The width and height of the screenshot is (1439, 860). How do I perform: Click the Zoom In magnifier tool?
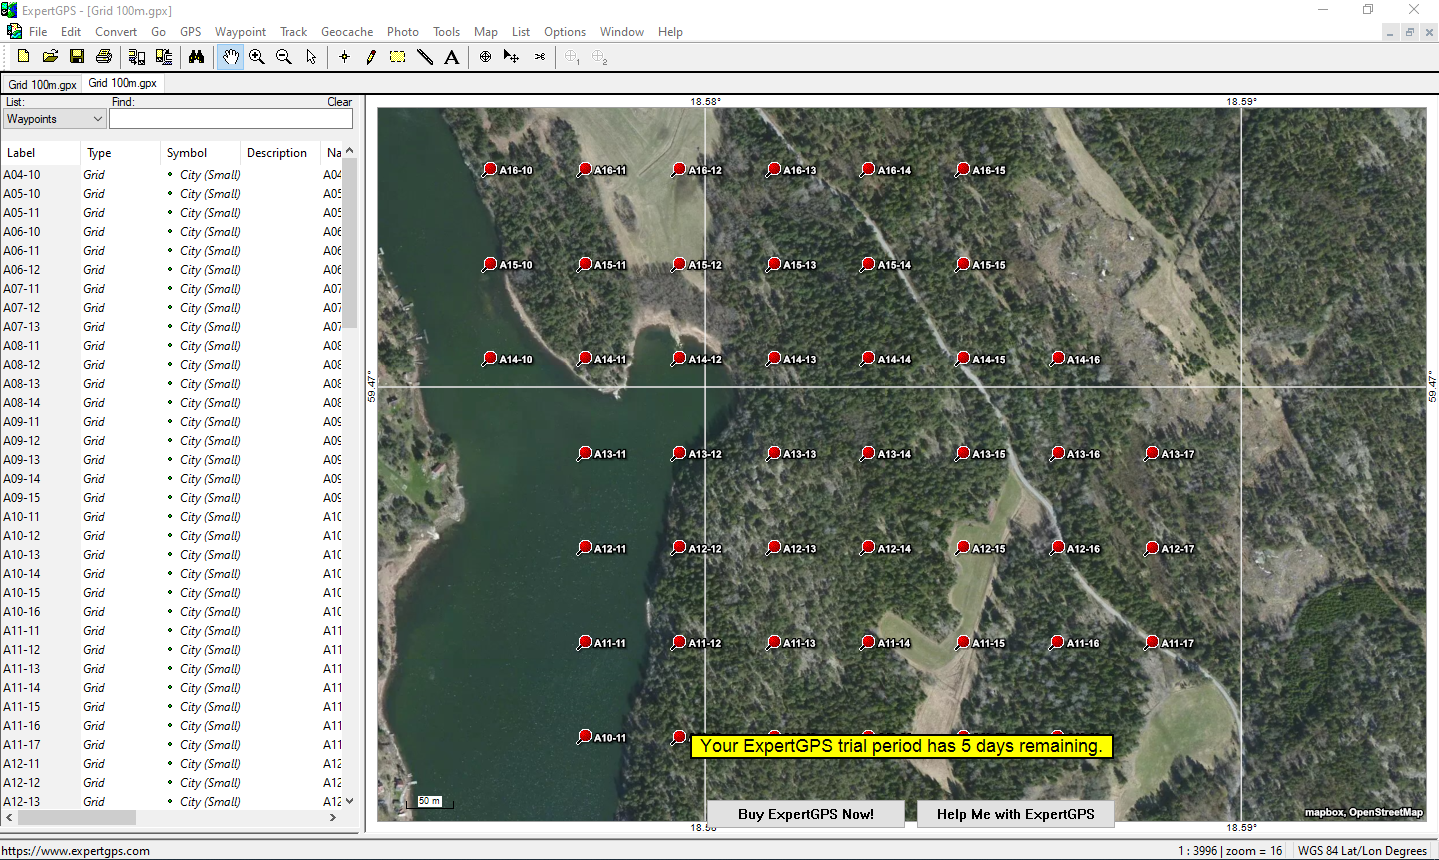point(257,57)
